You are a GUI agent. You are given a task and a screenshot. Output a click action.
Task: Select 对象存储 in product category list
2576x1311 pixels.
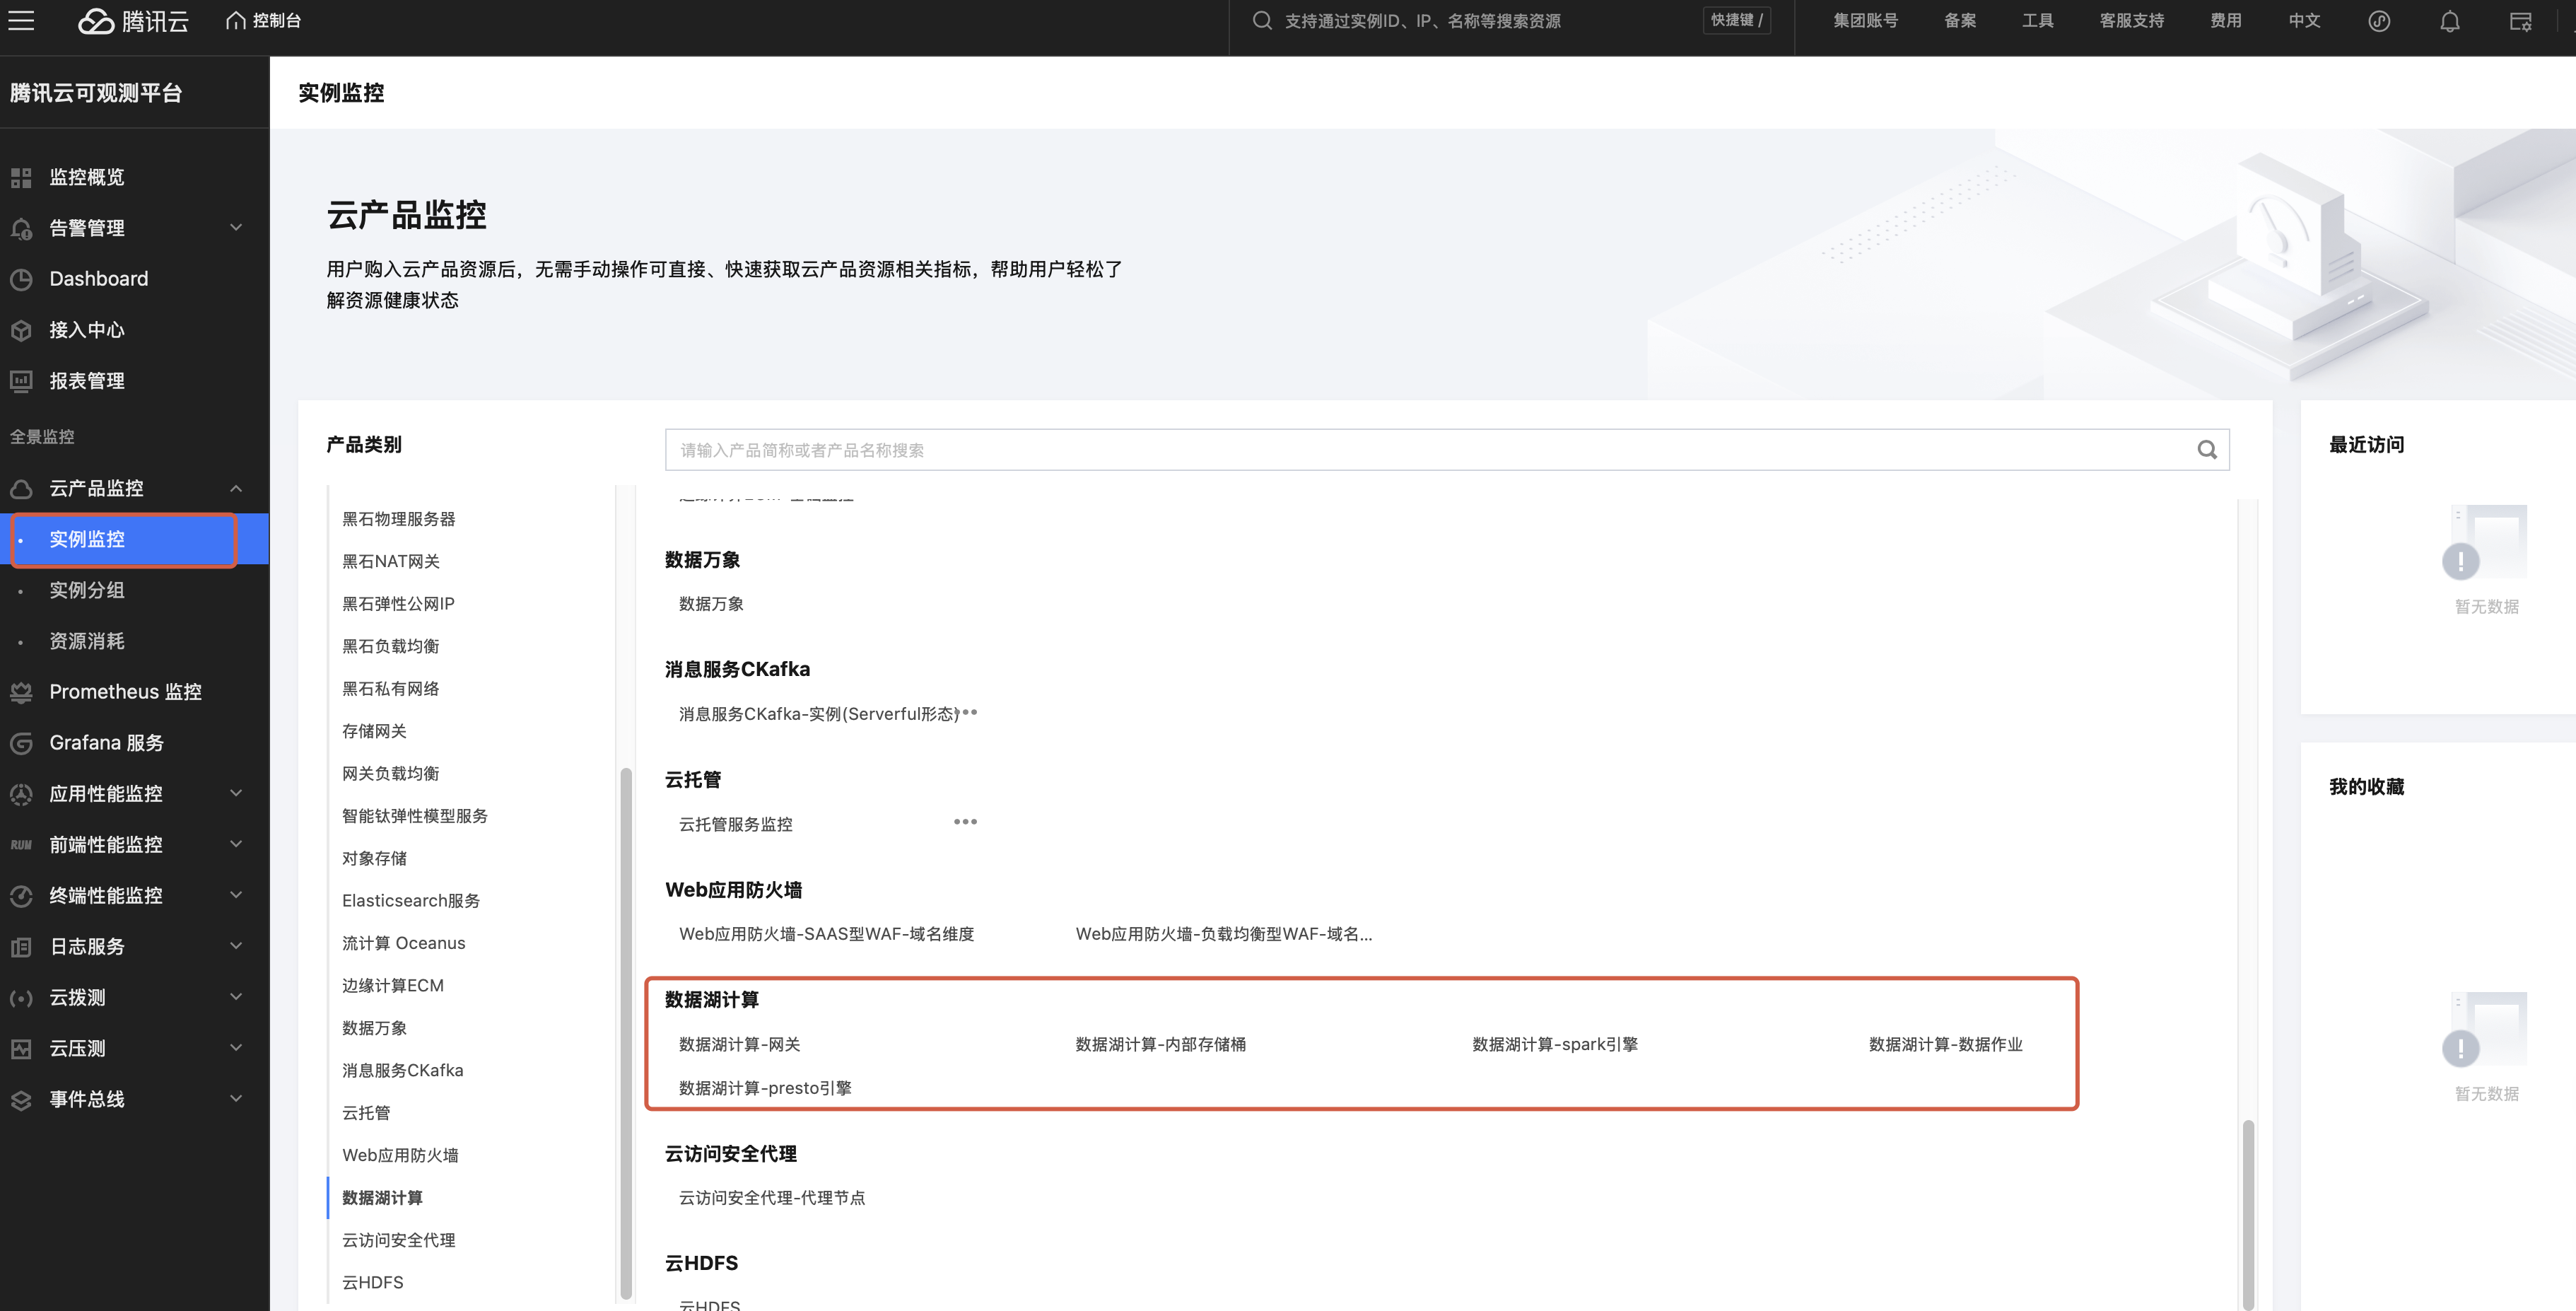(374, 858)
